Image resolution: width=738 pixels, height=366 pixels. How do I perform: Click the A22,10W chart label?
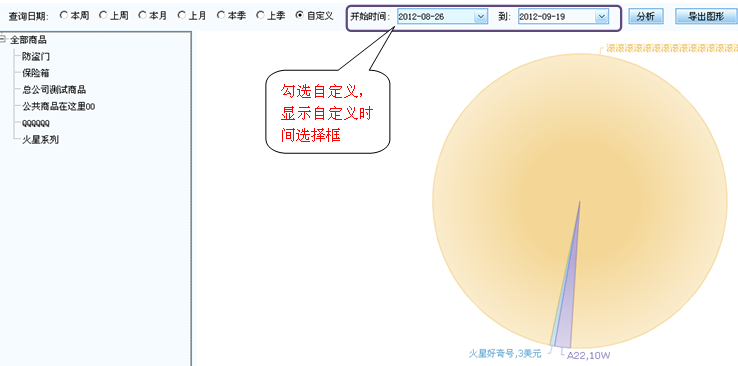point(588,355)
